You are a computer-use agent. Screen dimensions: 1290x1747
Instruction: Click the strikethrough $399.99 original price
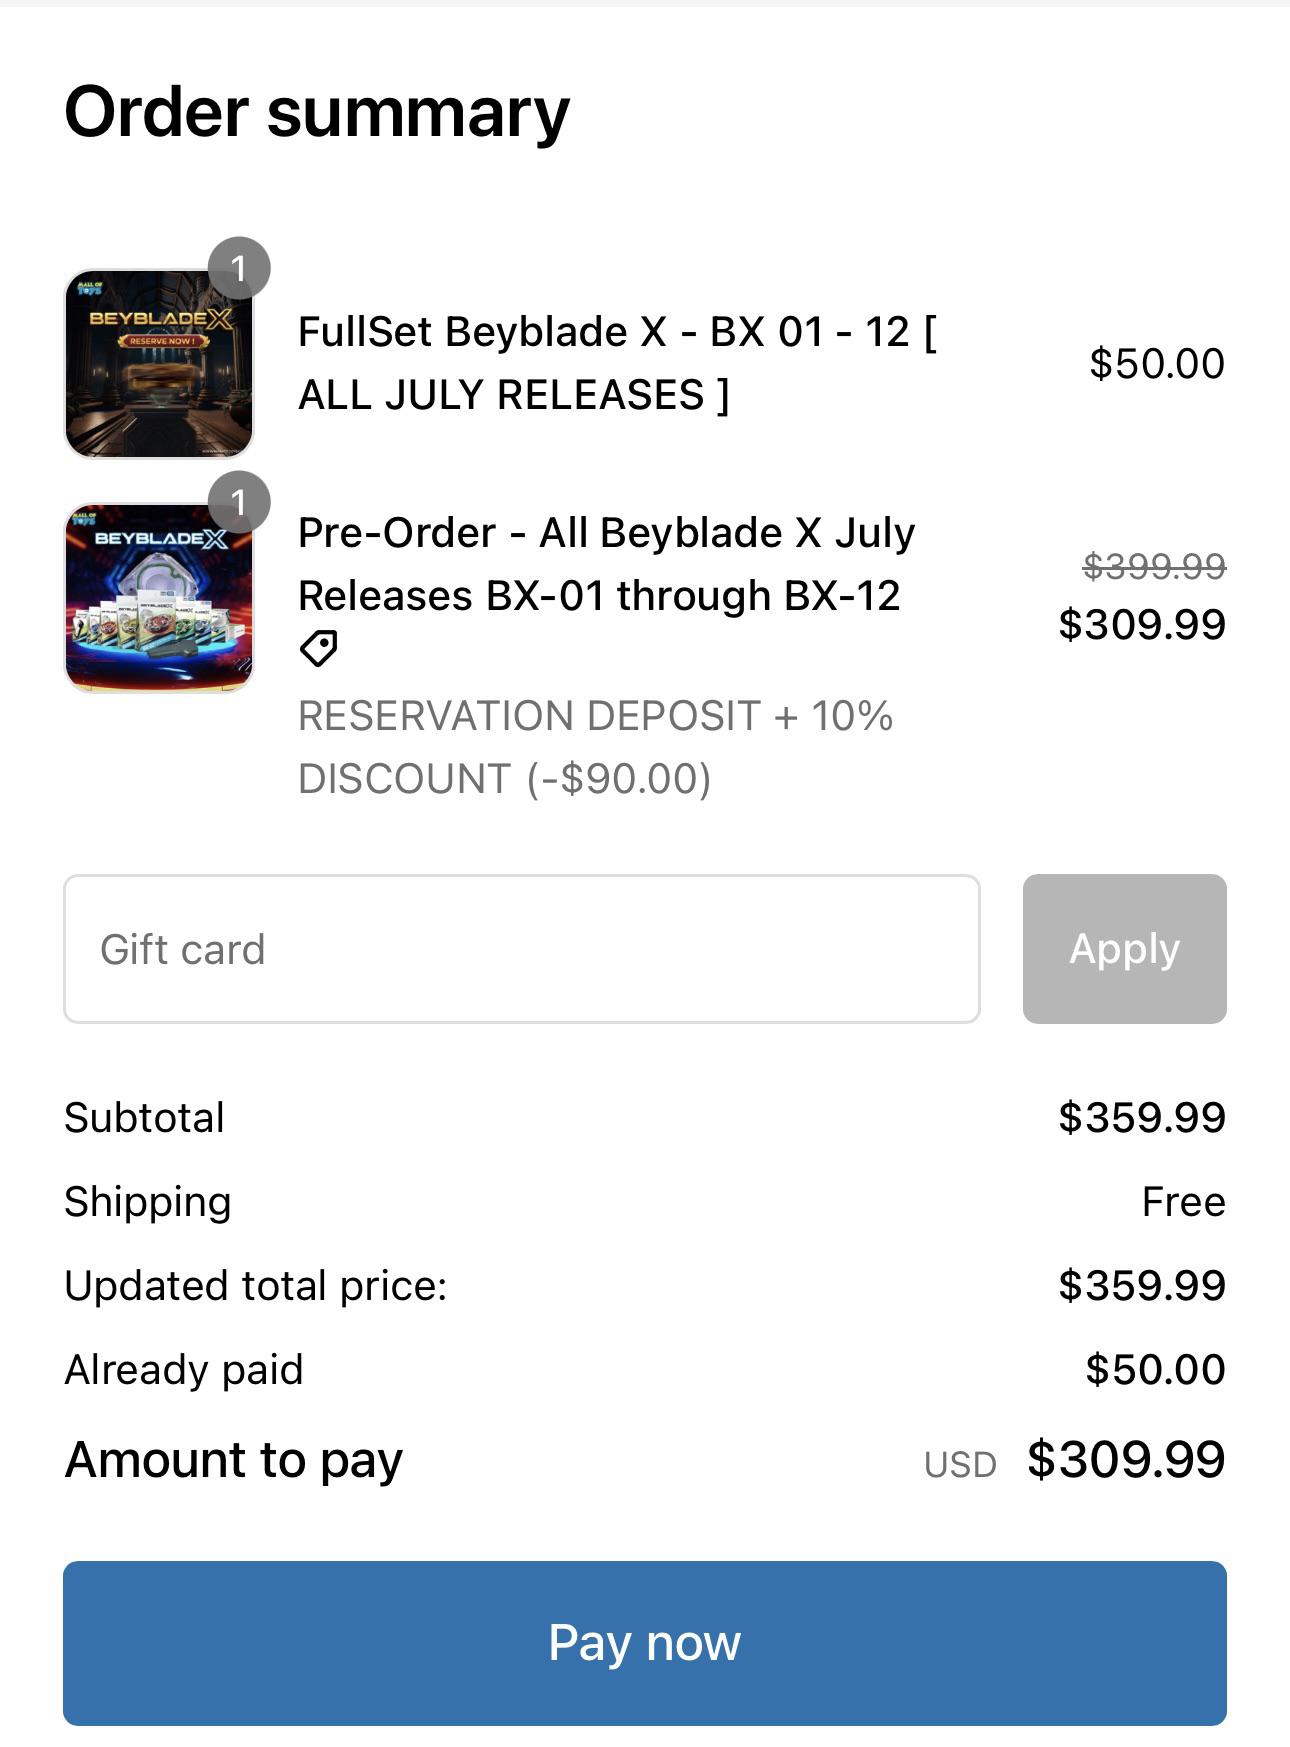(x=1142, y=566)
